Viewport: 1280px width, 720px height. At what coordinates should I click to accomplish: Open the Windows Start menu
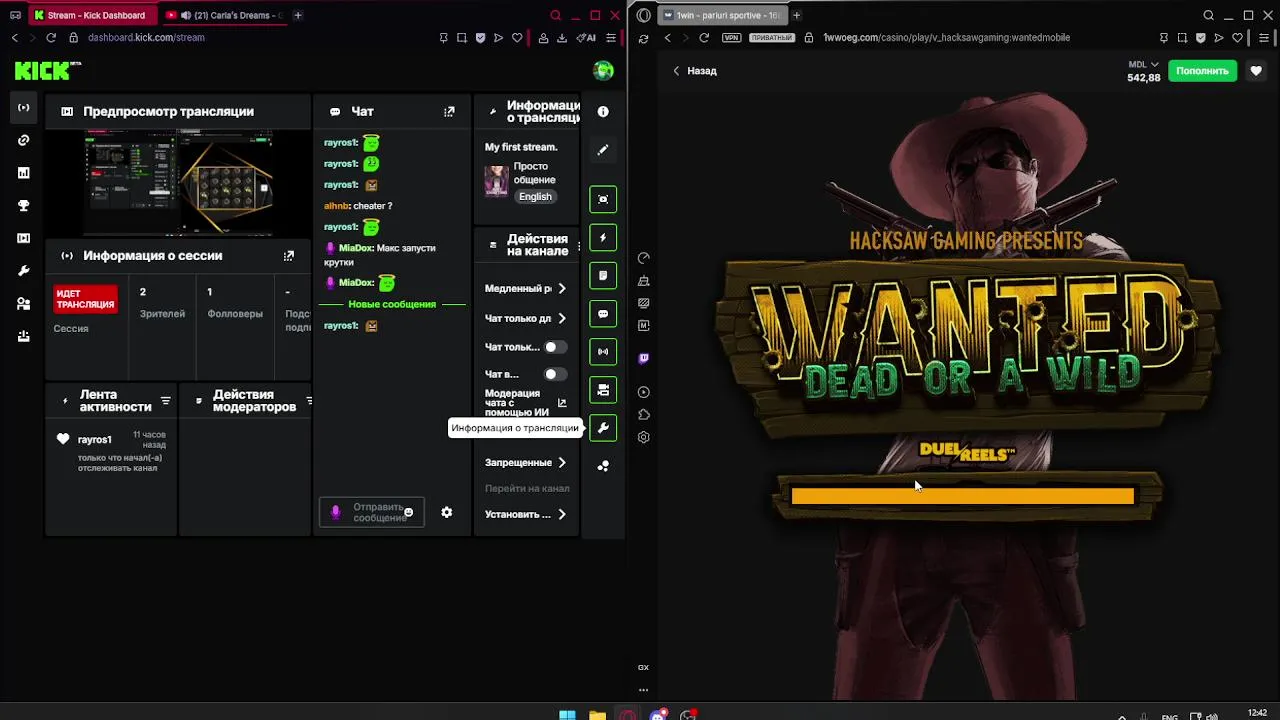click(567, 715)
